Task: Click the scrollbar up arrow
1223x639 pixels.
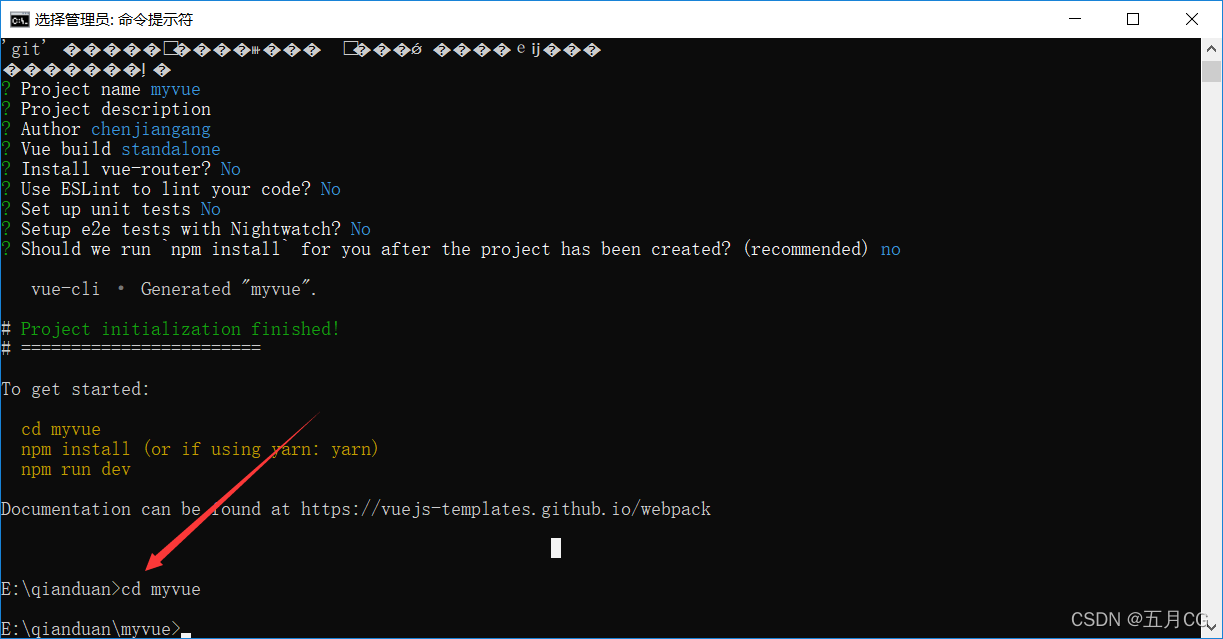Action: pyautogui.click(x=1211, y=48)
